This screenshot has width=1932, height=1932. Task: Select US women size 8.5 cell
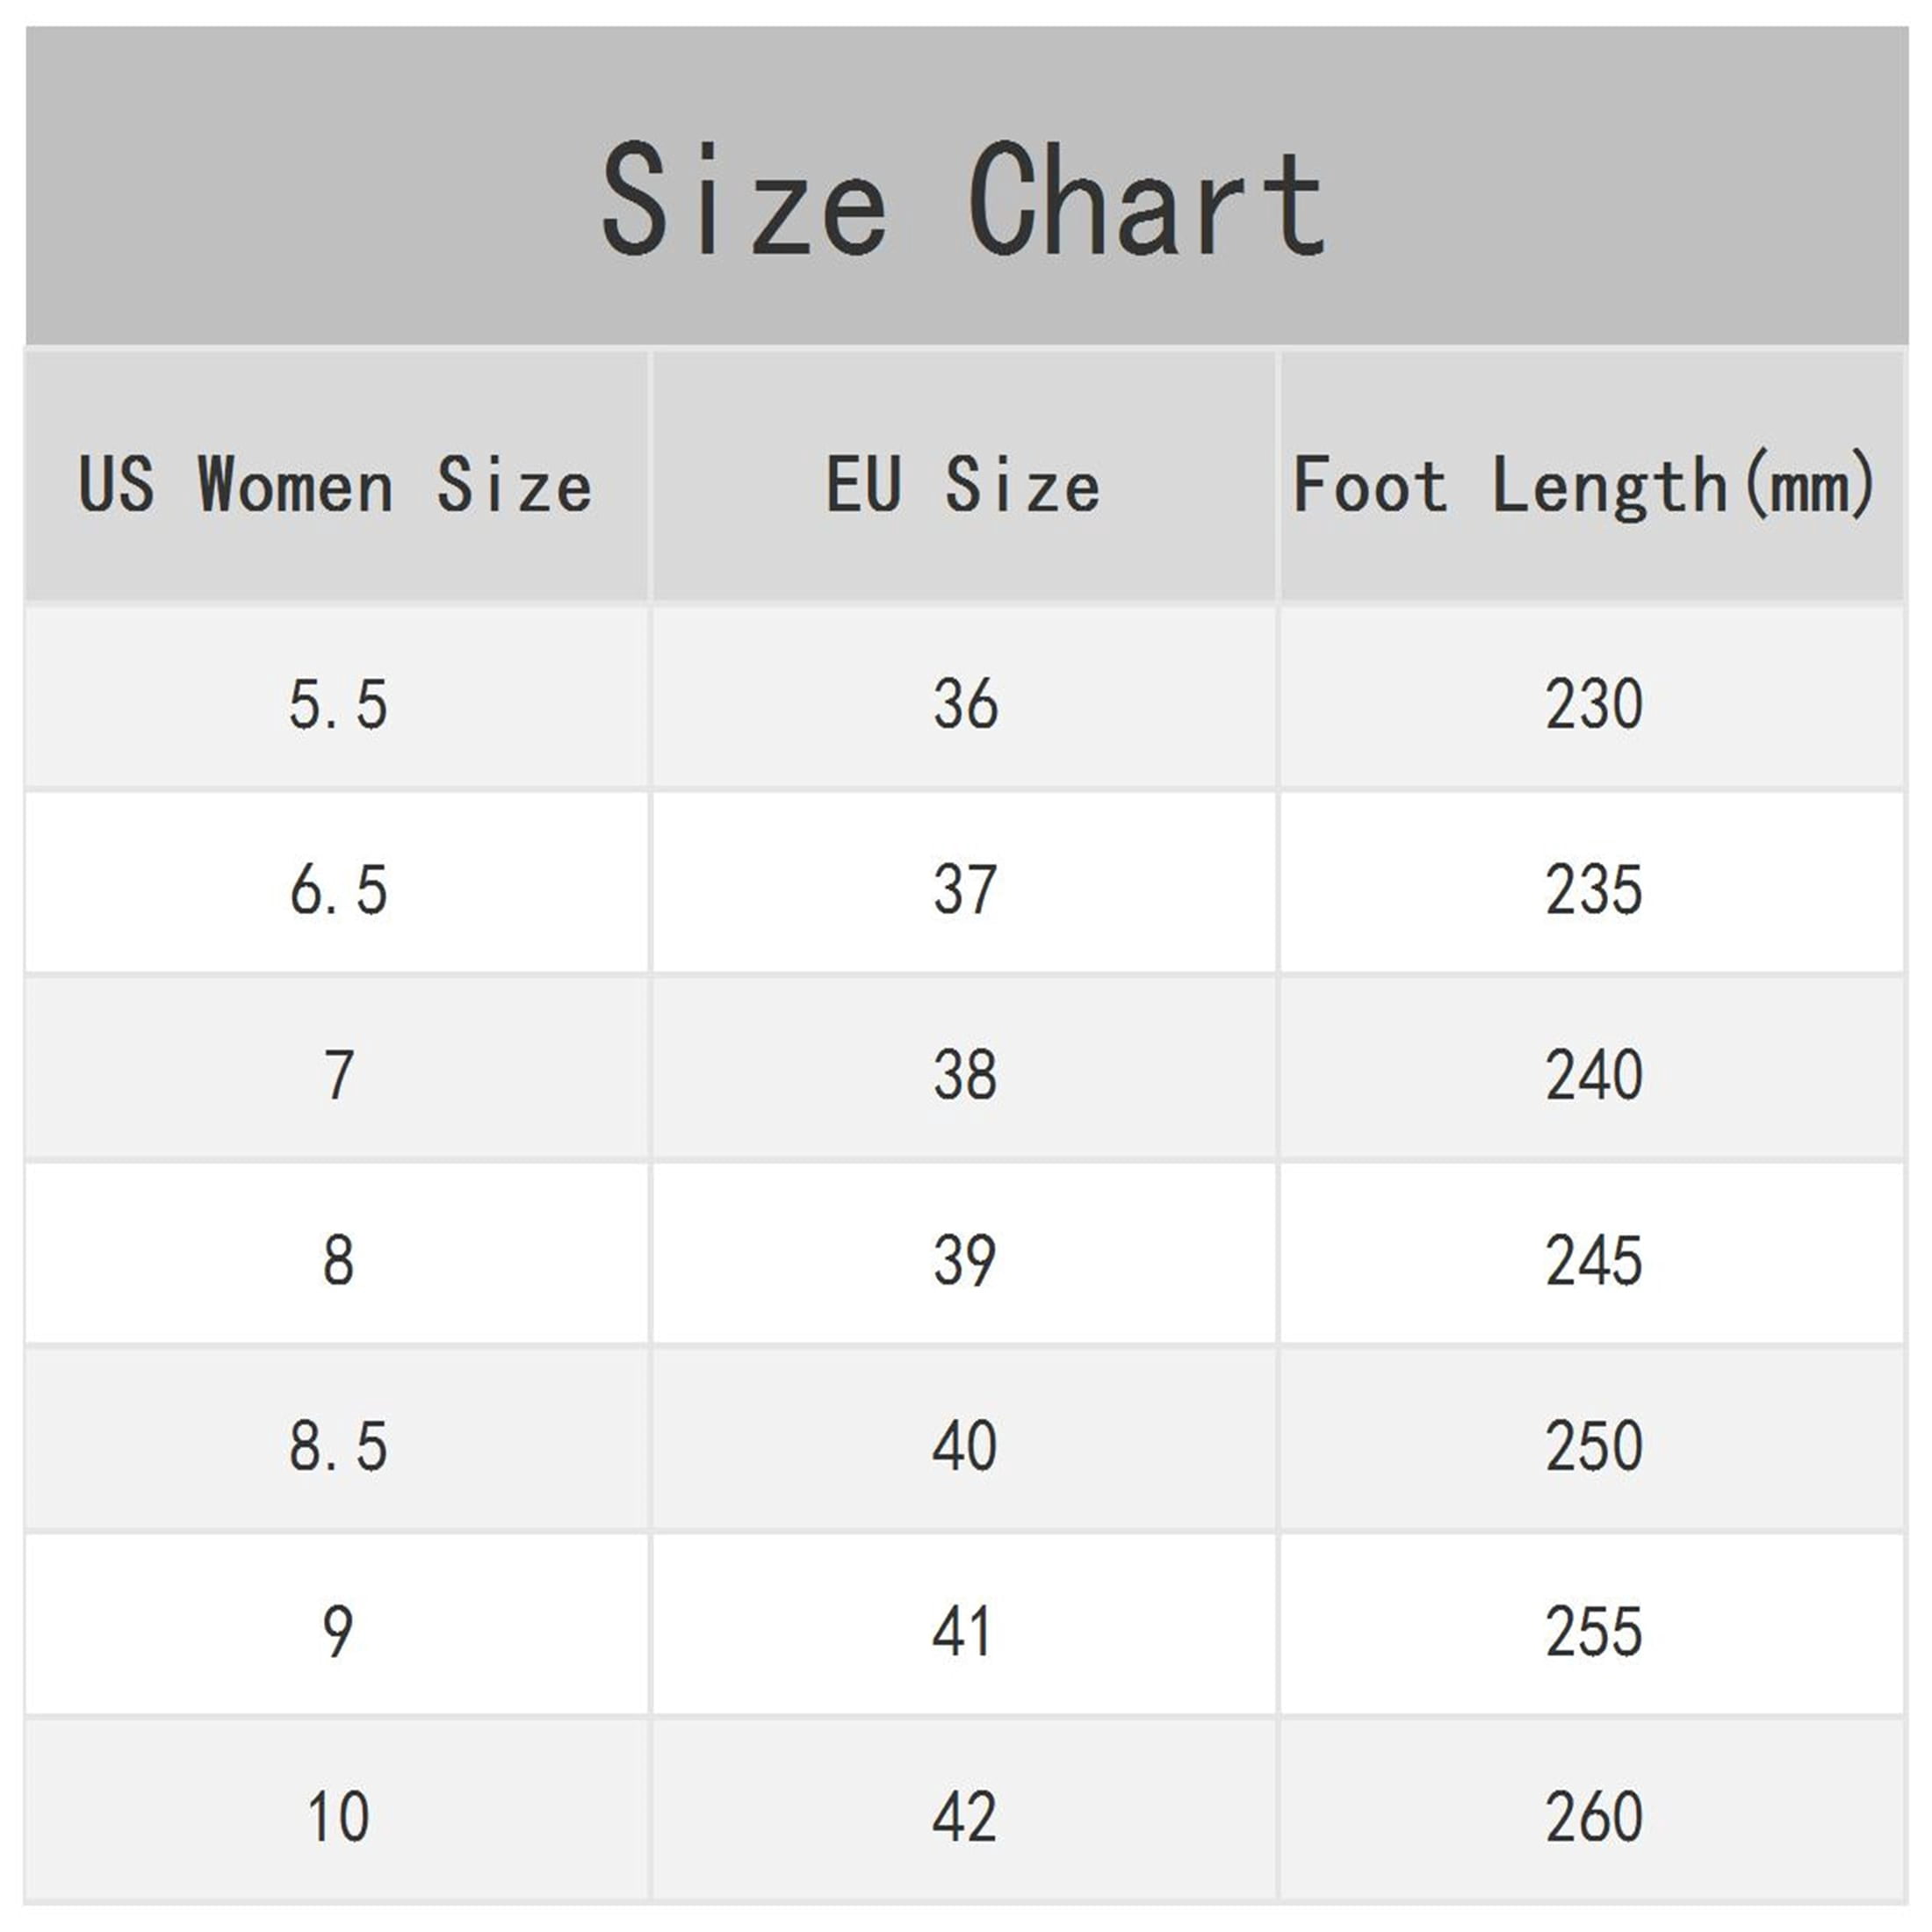[x=337, y=1439]
